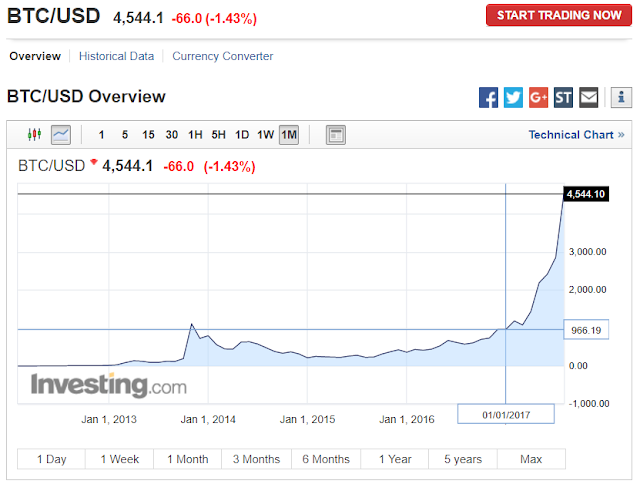
Task: Open the chart news layout icon
Action: [x=336, y=135]
